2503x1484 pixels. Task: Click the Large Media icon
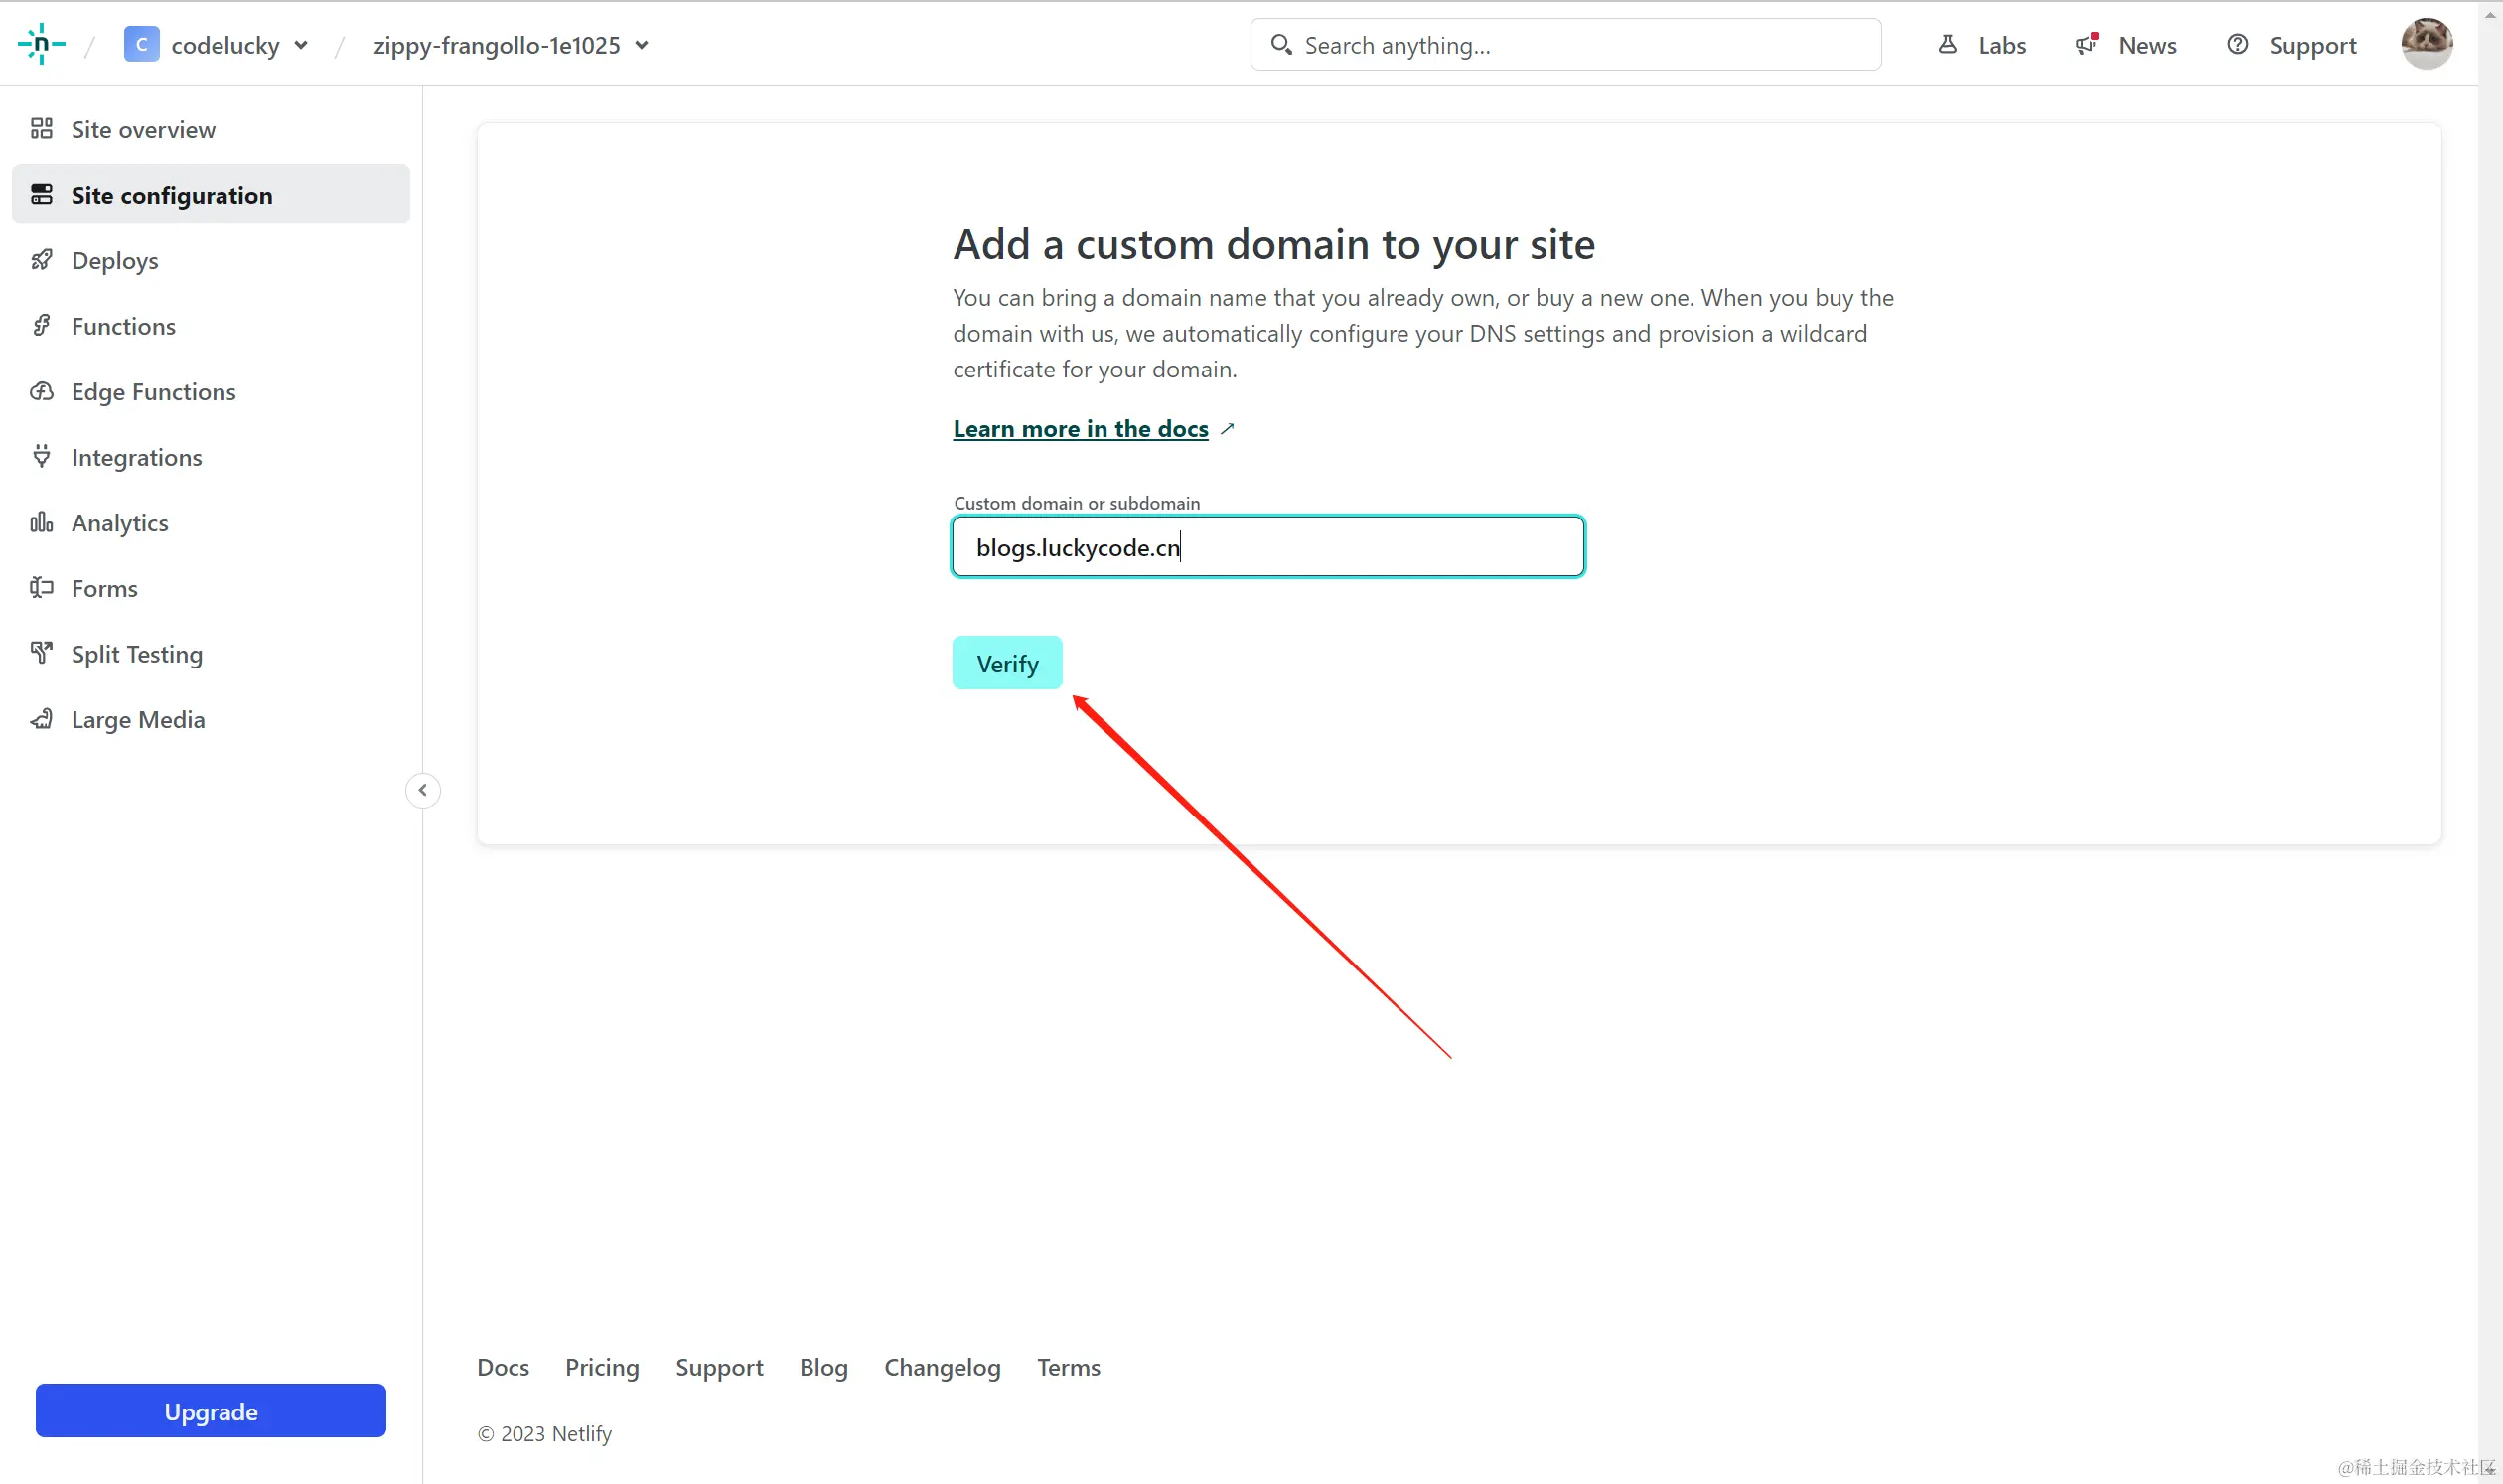[x=41, y=719]
